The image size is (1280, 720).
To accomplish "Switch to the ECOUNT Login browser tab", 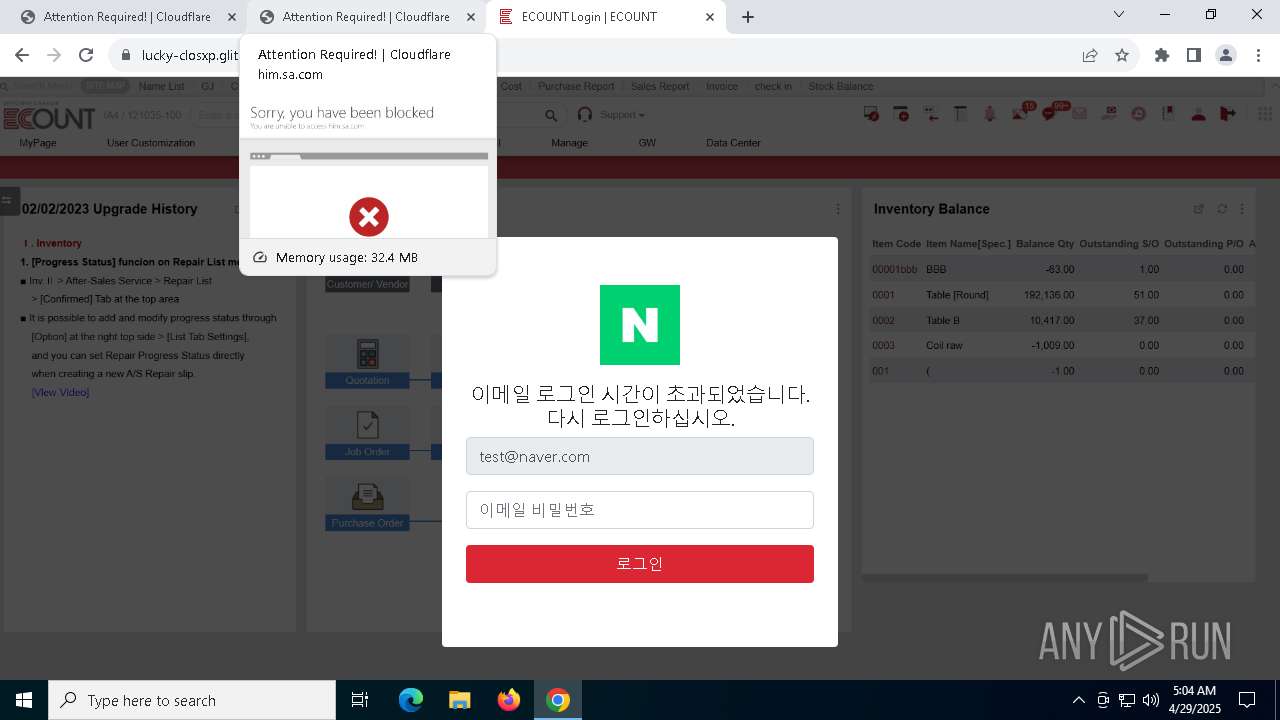I will pos(605,17).
